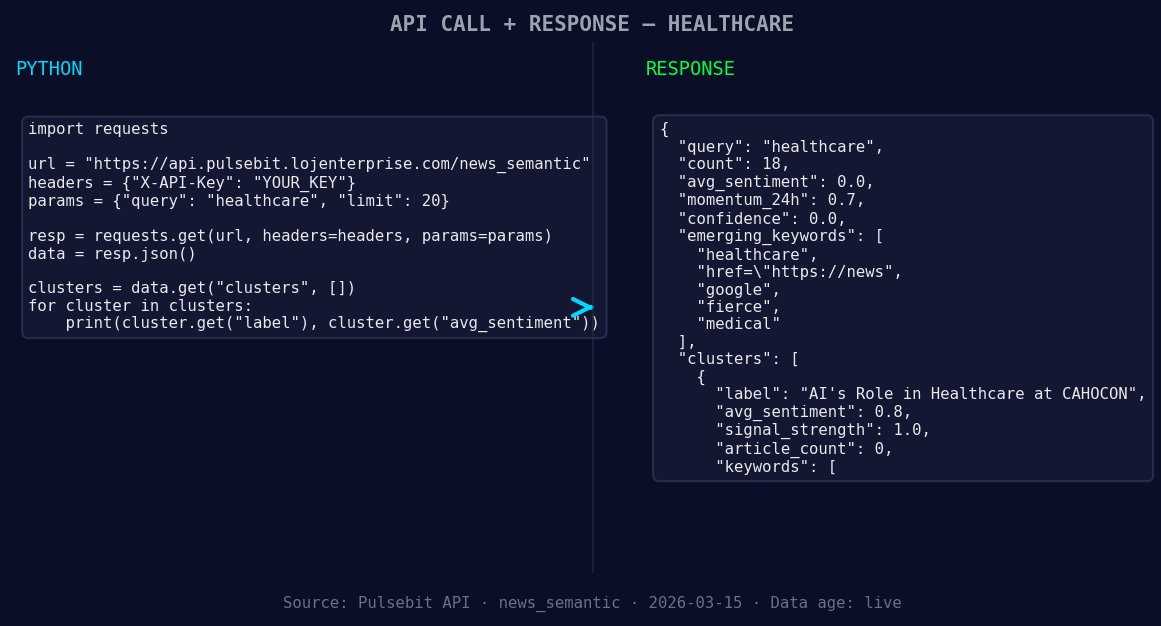
Task: Click the Data age: live indicator
Action: [835, 602]
